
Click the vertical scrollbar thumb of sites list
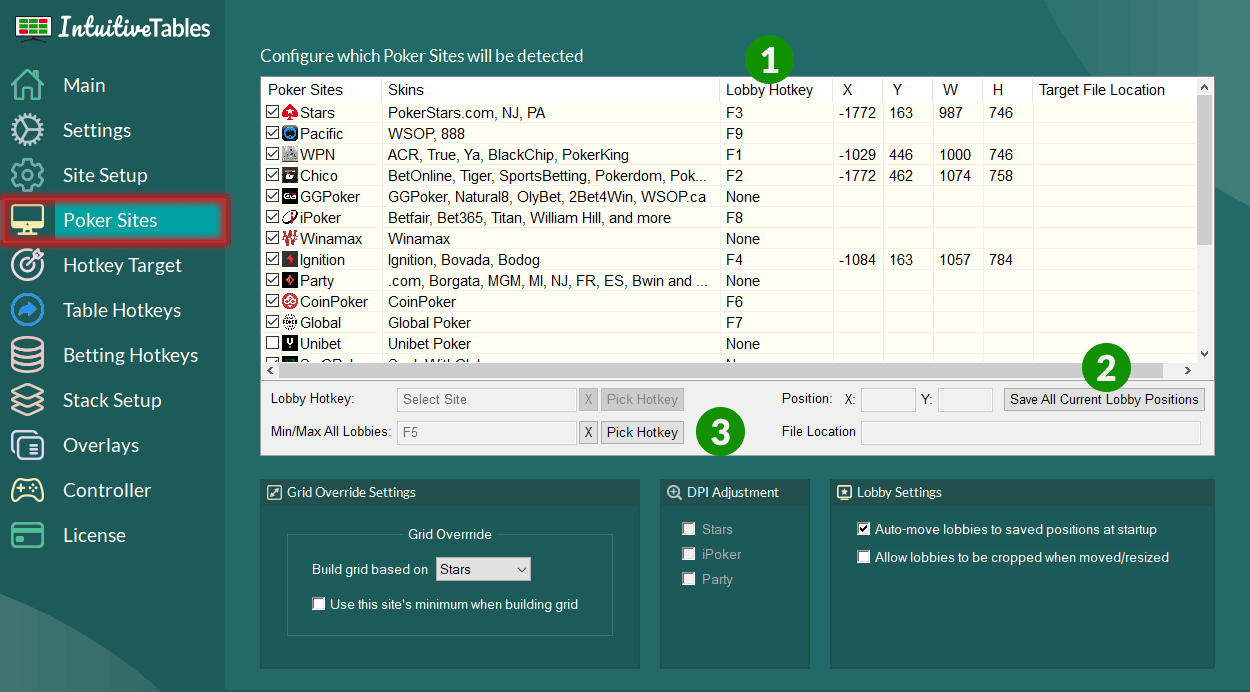[1204, 170]
